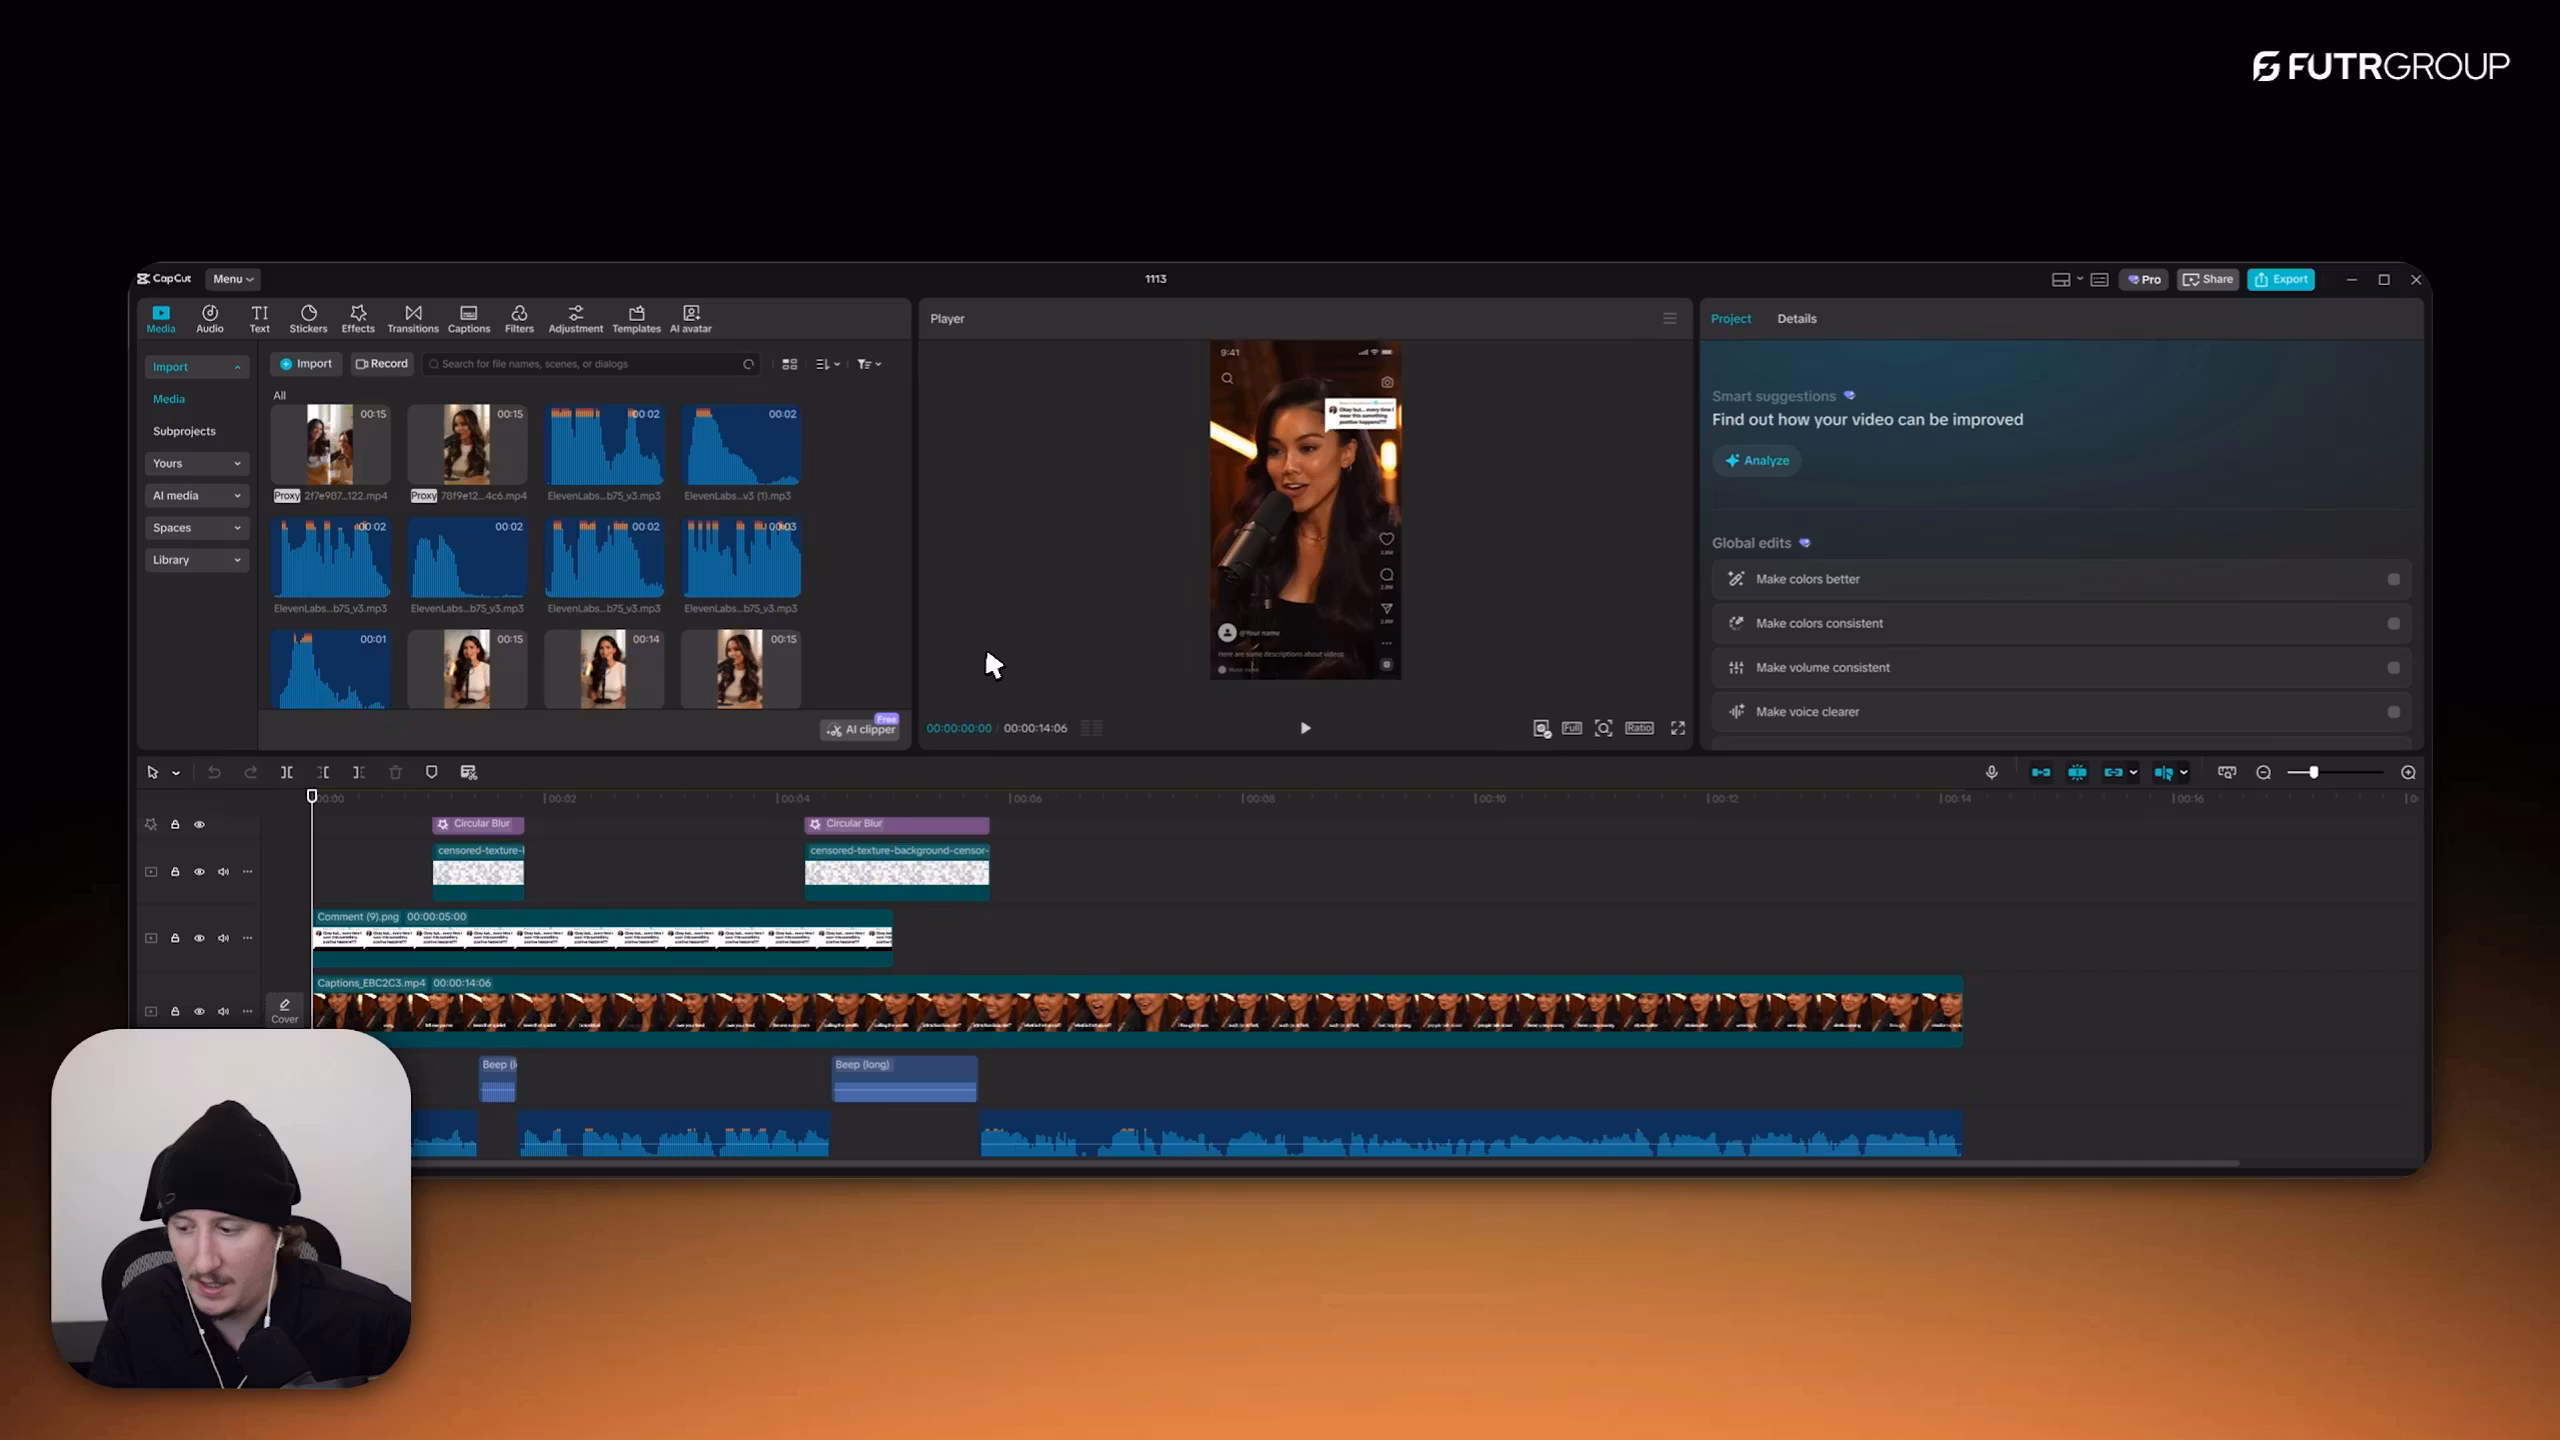Enable Make voice clearer toggle
2560x1440 pixels.
pyautogui.click(x=2393, y=712)
